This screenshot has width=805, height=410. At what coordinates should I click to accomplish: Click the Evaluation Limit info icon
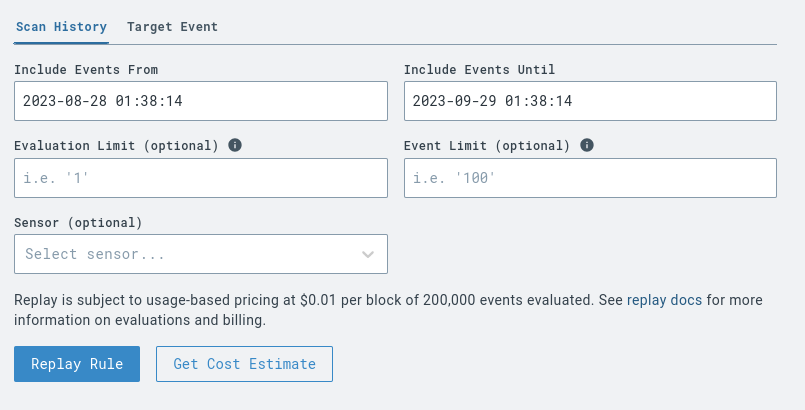point(236,145)
